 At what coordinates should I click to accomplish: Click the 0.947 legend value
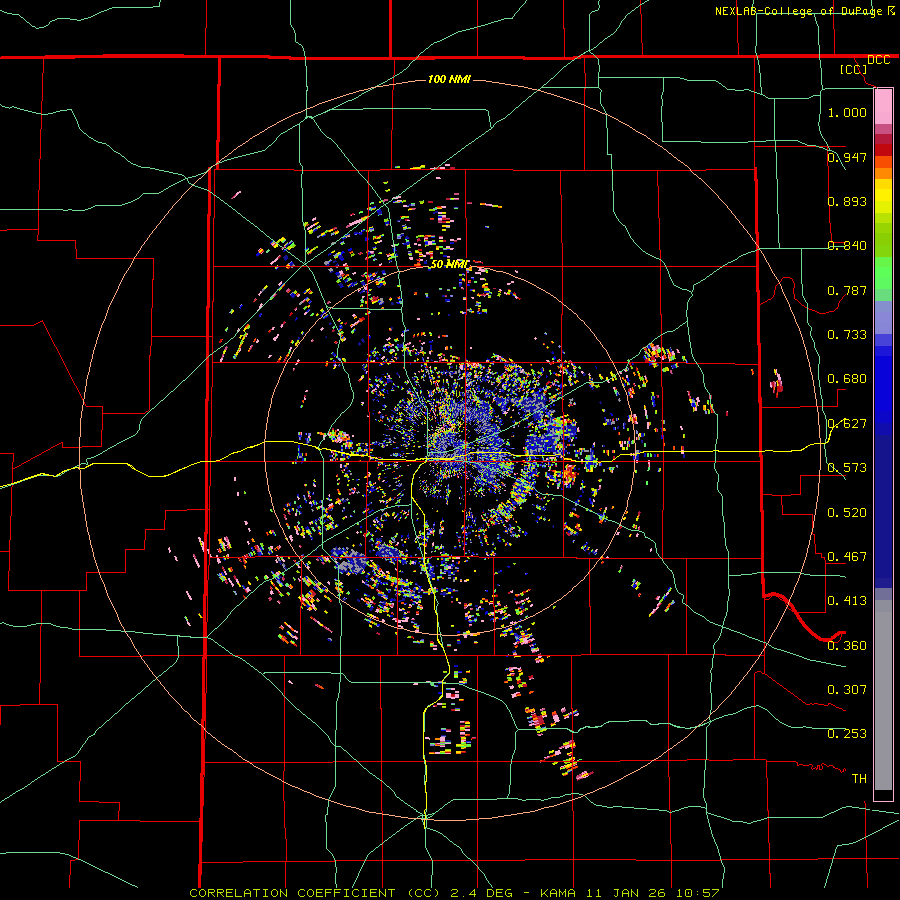pos(847,157)
